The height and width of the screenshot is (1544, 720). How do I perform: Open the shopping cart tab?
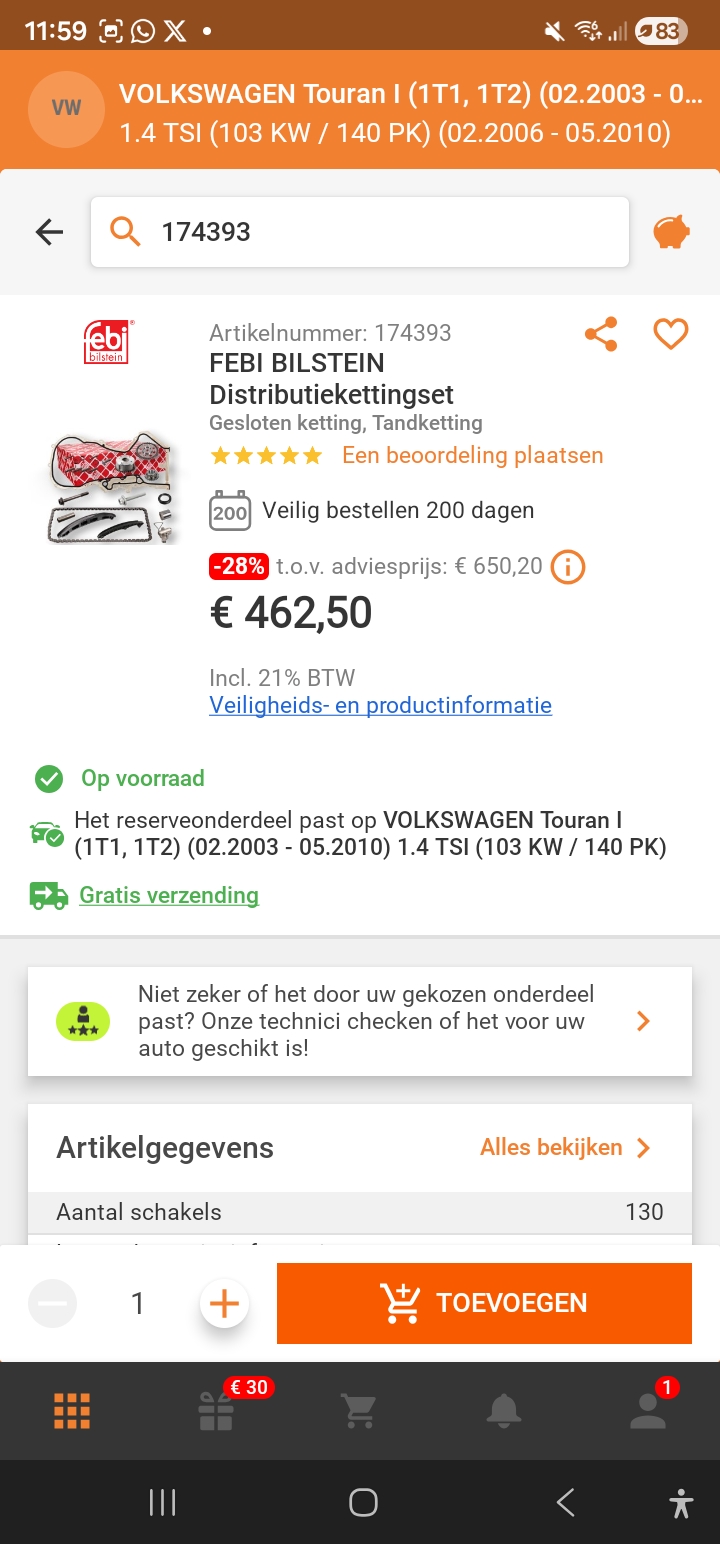pyautogui.click(x=359, y=1410)
